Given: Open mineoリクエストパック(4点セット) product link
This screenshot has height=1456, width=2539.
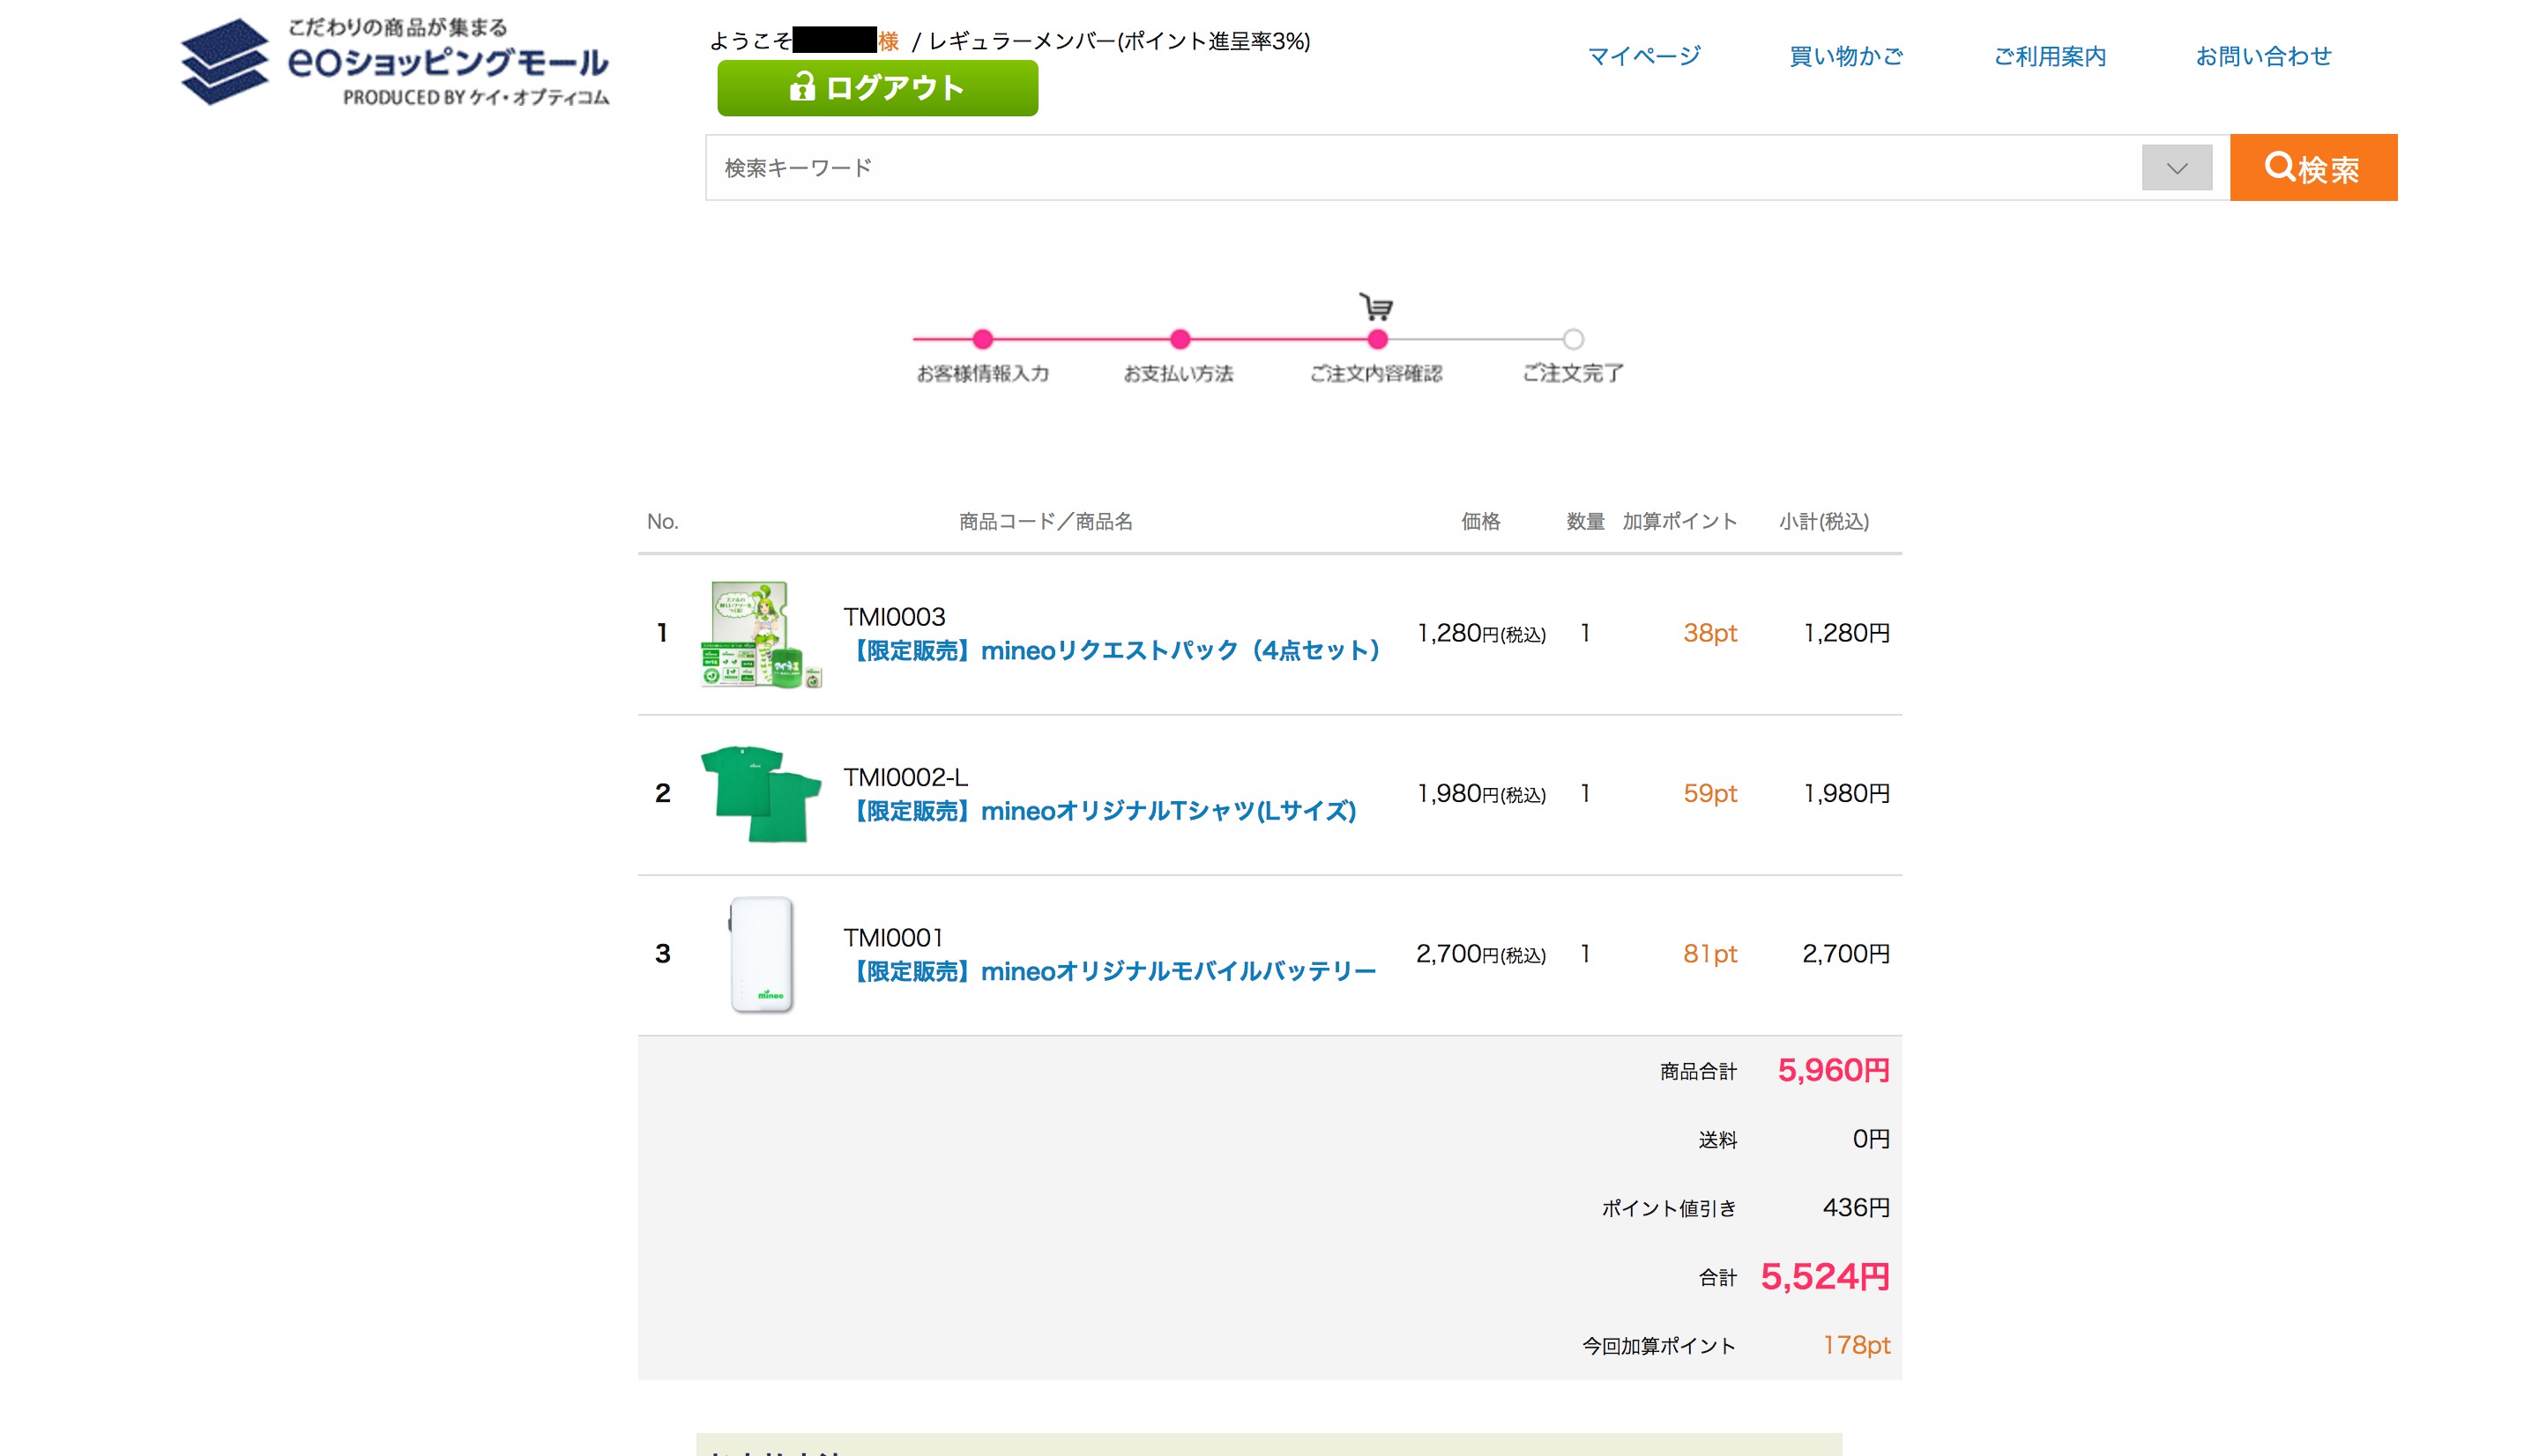Looking at the screenshot, I should click(x=1114, y=651).
